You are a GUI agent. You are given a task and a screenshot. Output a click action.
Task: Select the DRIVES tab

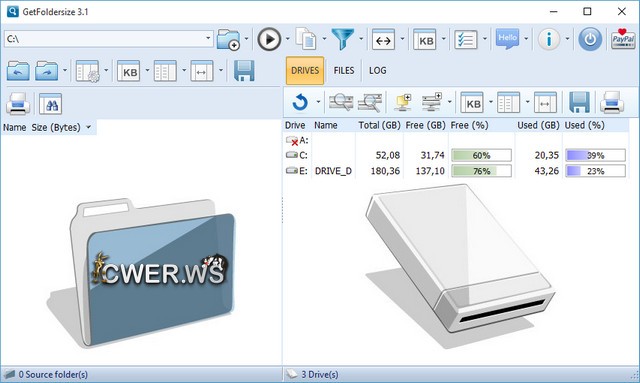pos(305,71)
